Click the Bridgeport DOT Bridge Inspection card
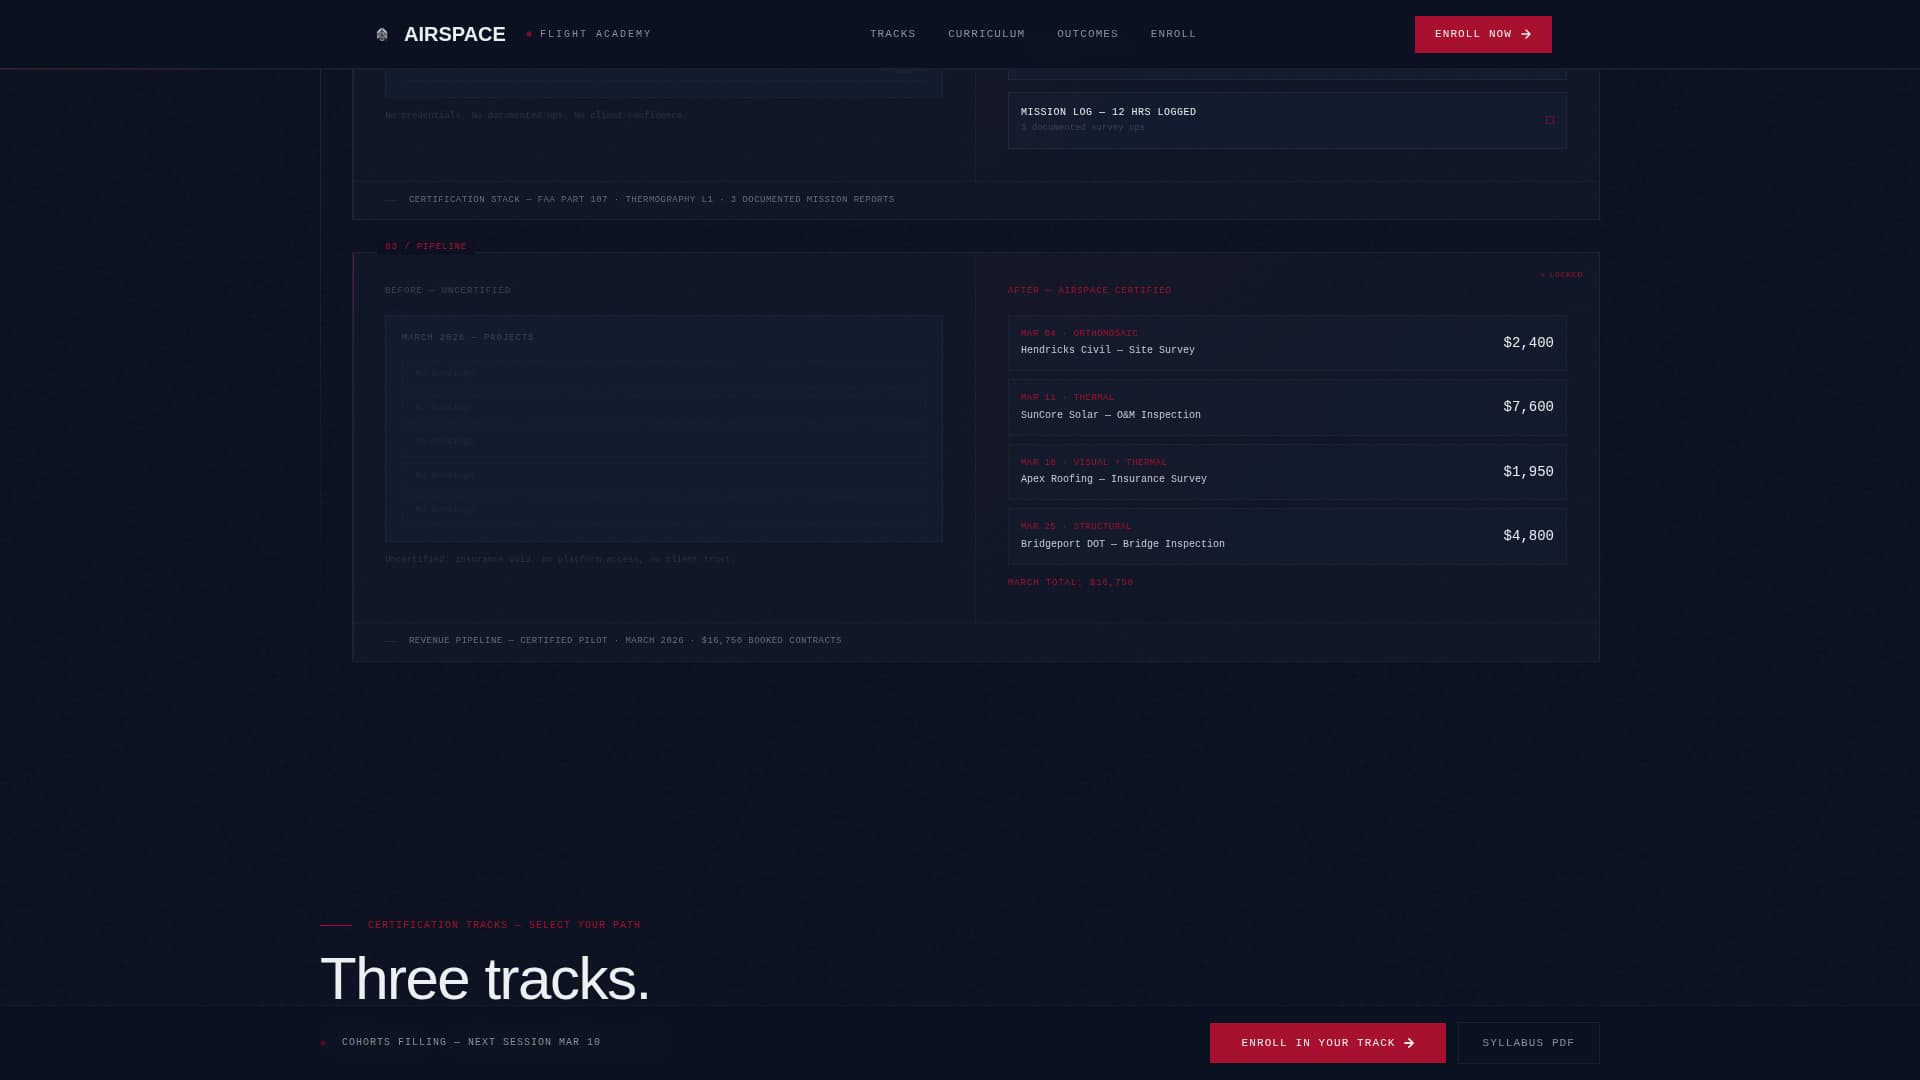 tap(1287, 535)
